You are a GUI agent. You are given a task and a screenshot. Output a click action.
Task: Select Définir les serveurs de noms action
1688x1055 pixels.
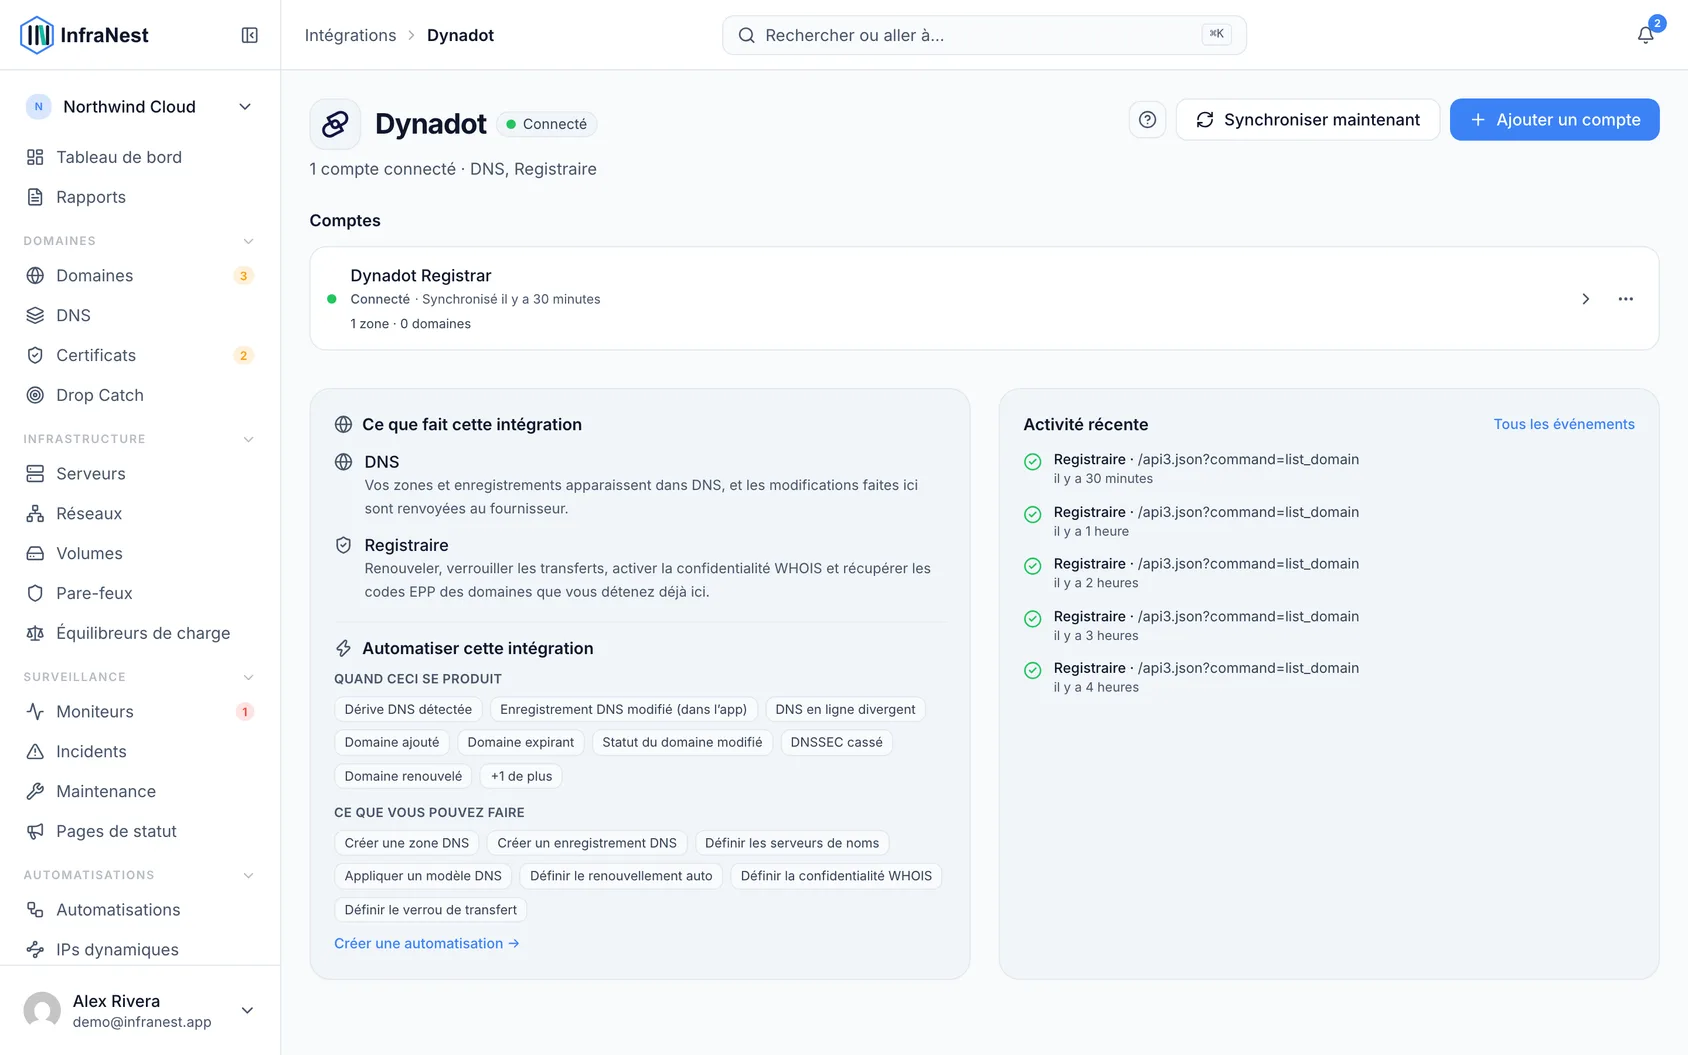[x=792, y=843]
